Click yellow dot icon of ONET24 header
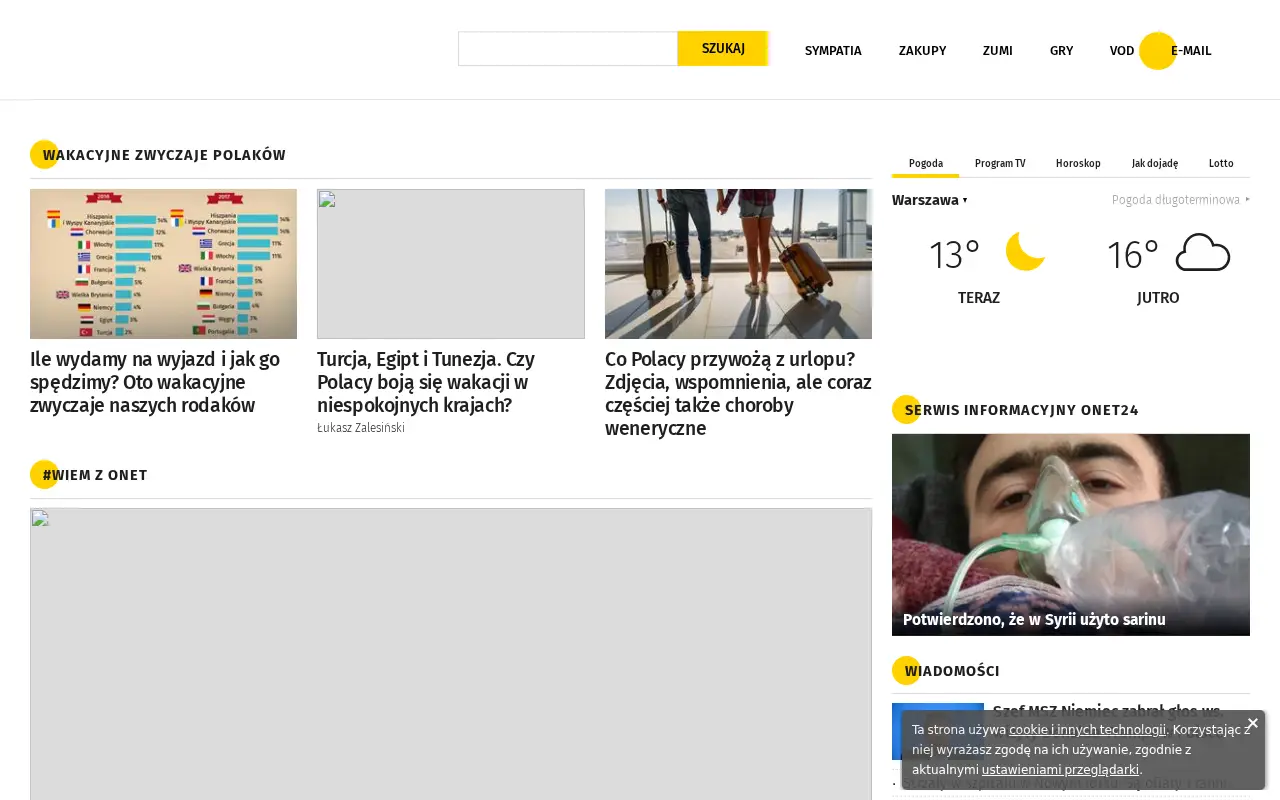1280x800 pixels. [x=906, y=409]
